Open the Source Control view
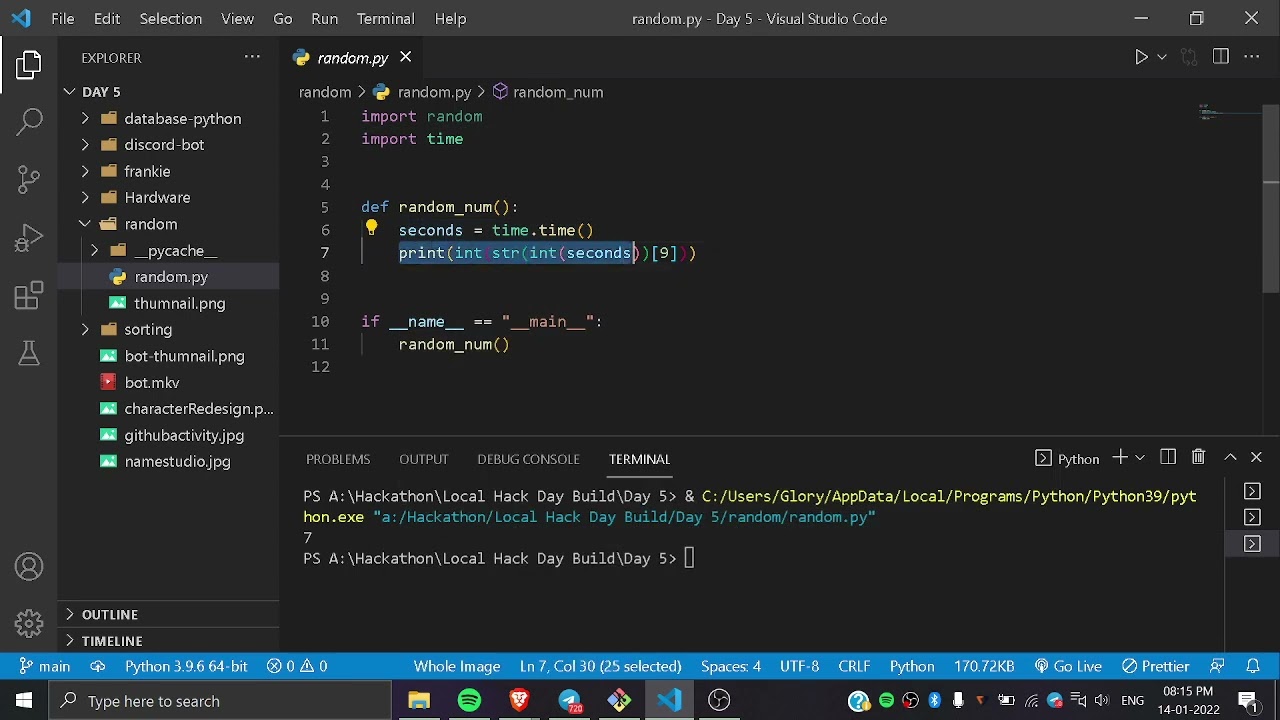 [29, 179]
